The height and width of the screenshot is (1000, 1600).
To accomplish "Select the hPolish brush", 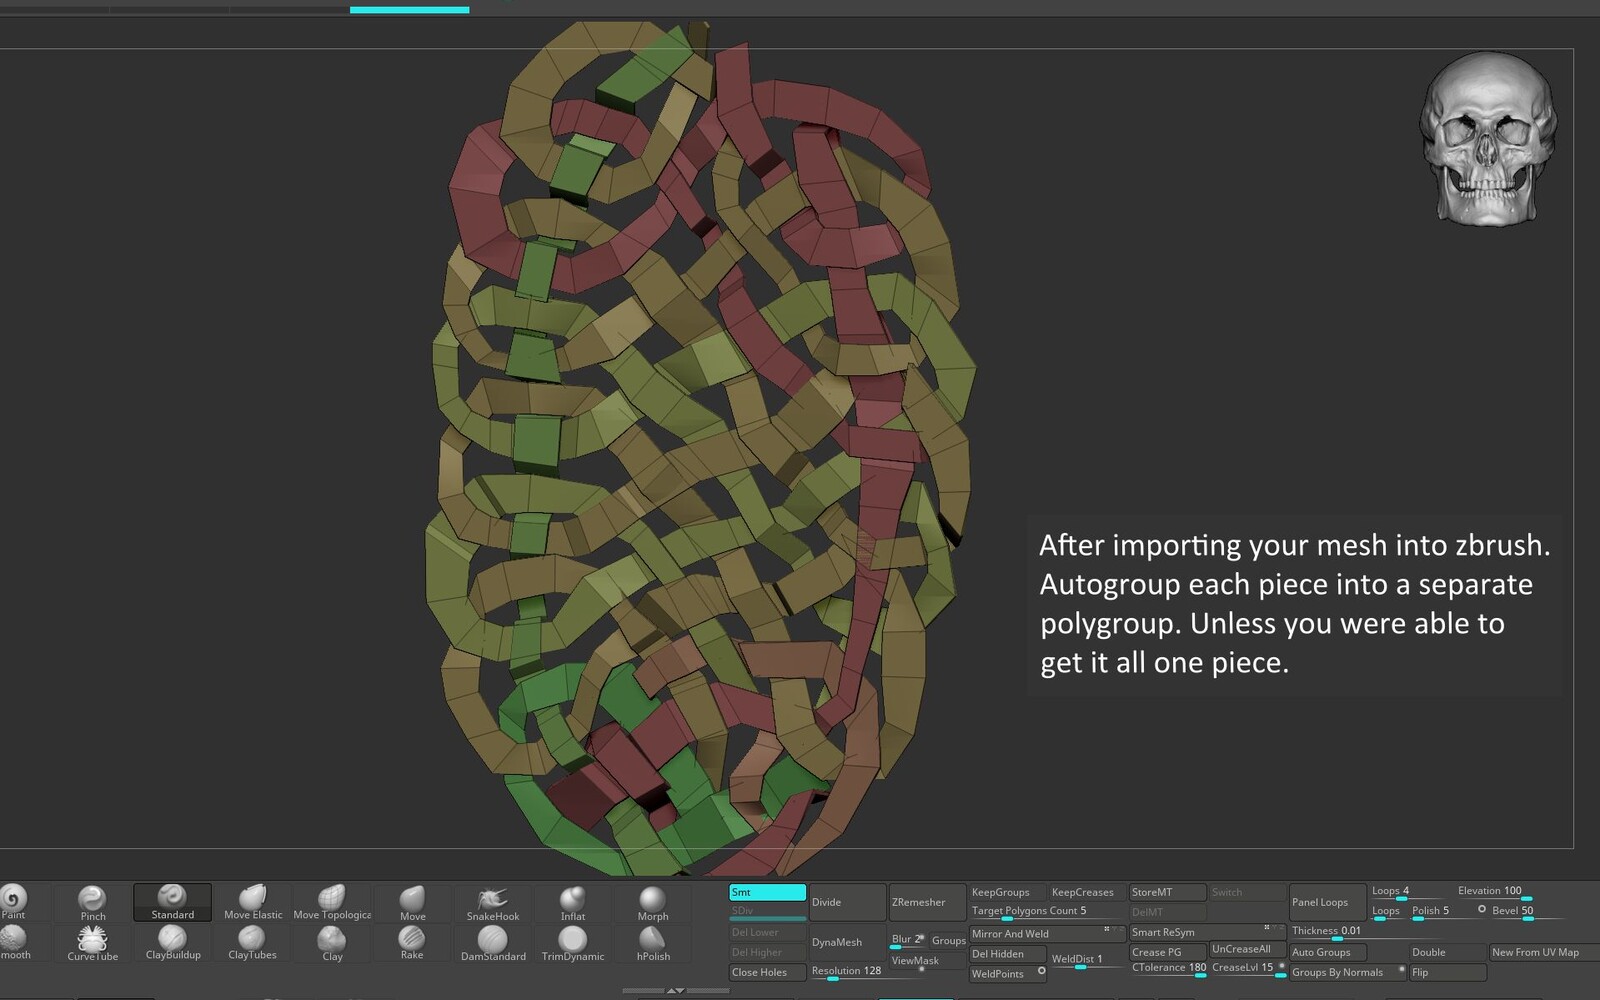I will pos(653,942).
